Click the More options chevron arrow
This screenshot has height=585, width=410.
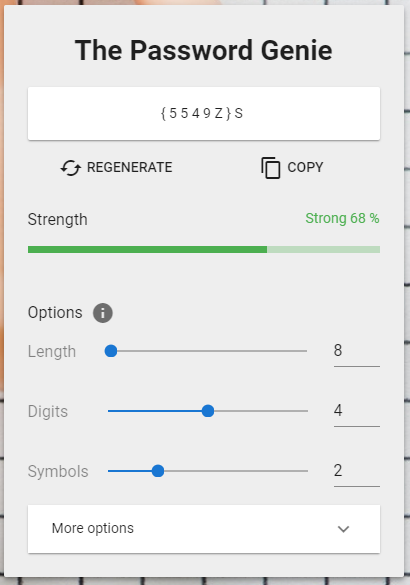point(343,529)
